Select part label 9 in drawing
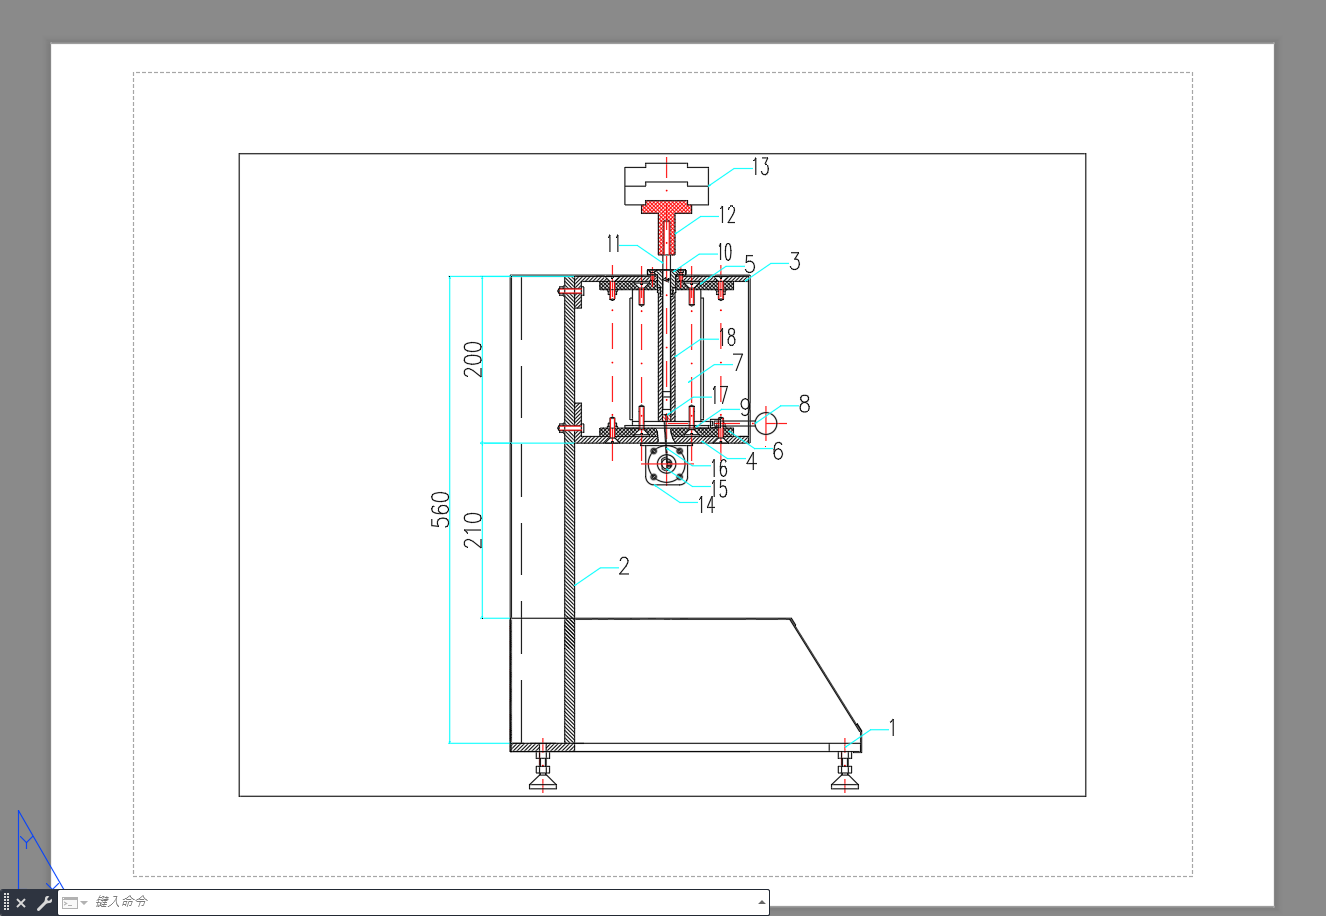This screenshot has height=916, width=1326. tap(745, 408)
